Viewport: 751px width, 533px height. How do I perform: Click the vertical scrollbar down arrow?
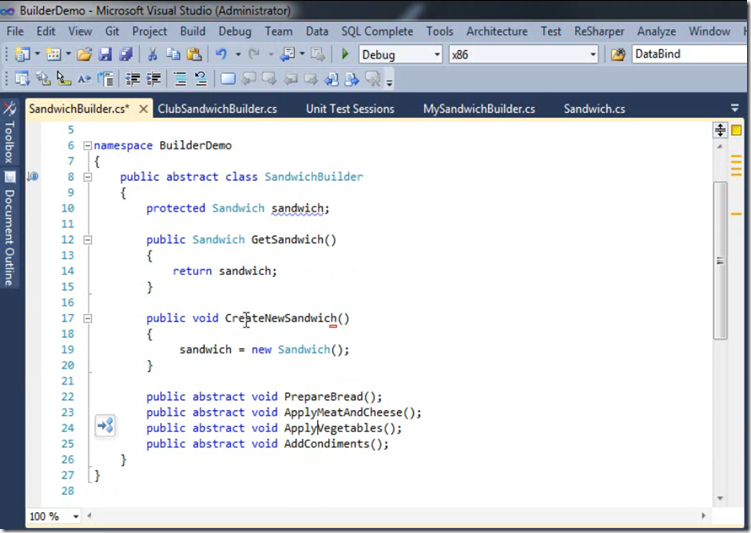click(x=720, y=499)
